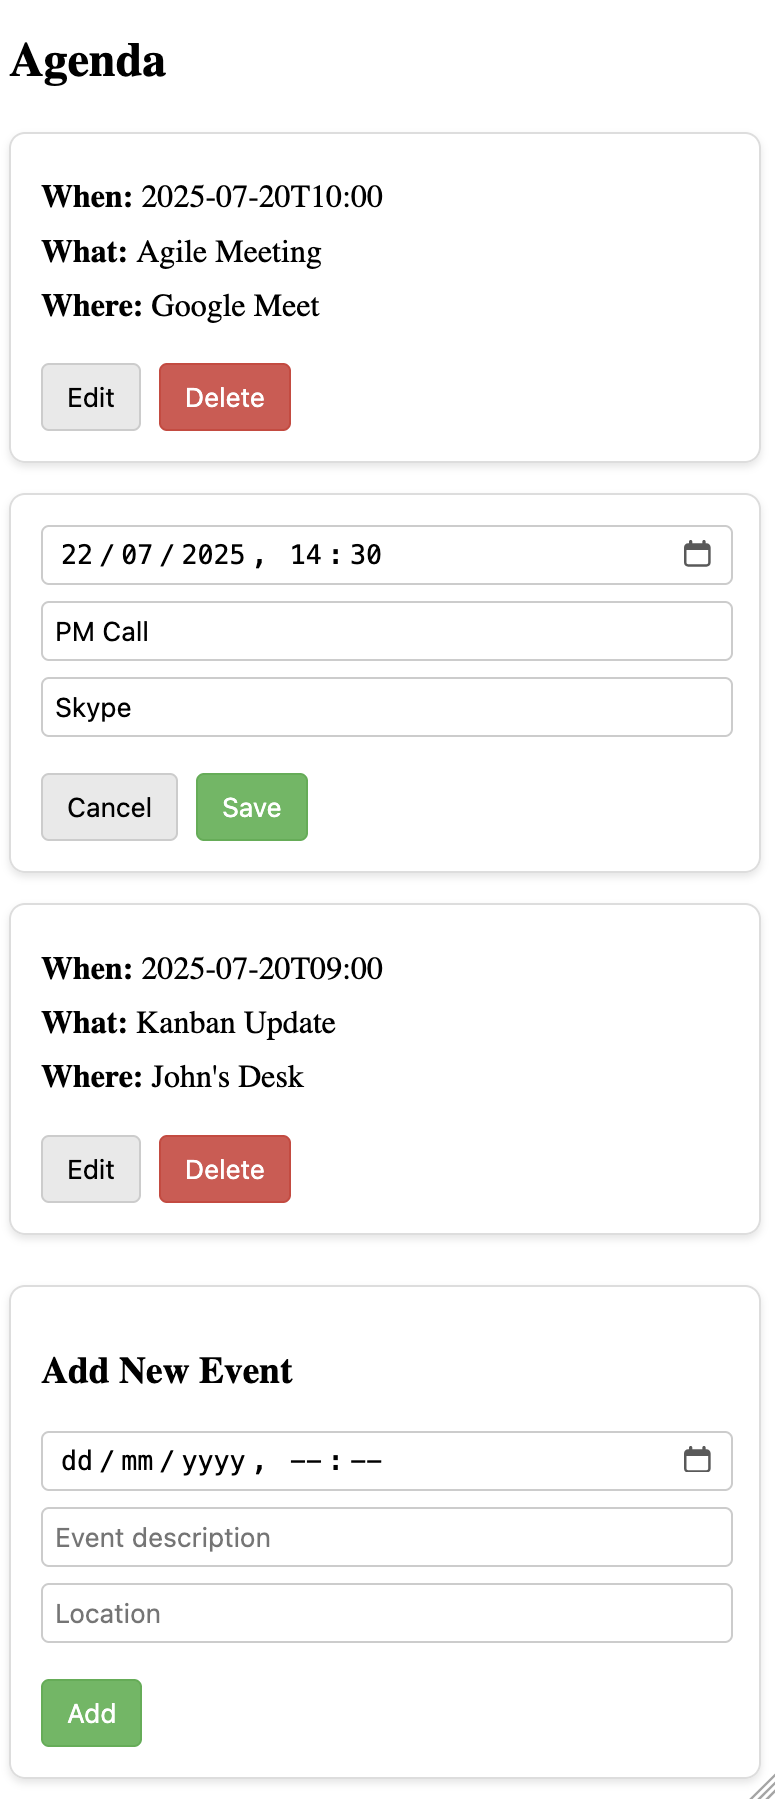Open calendar picker for PM Call event
Screen dimensions: 776x1800
[697, 554]
